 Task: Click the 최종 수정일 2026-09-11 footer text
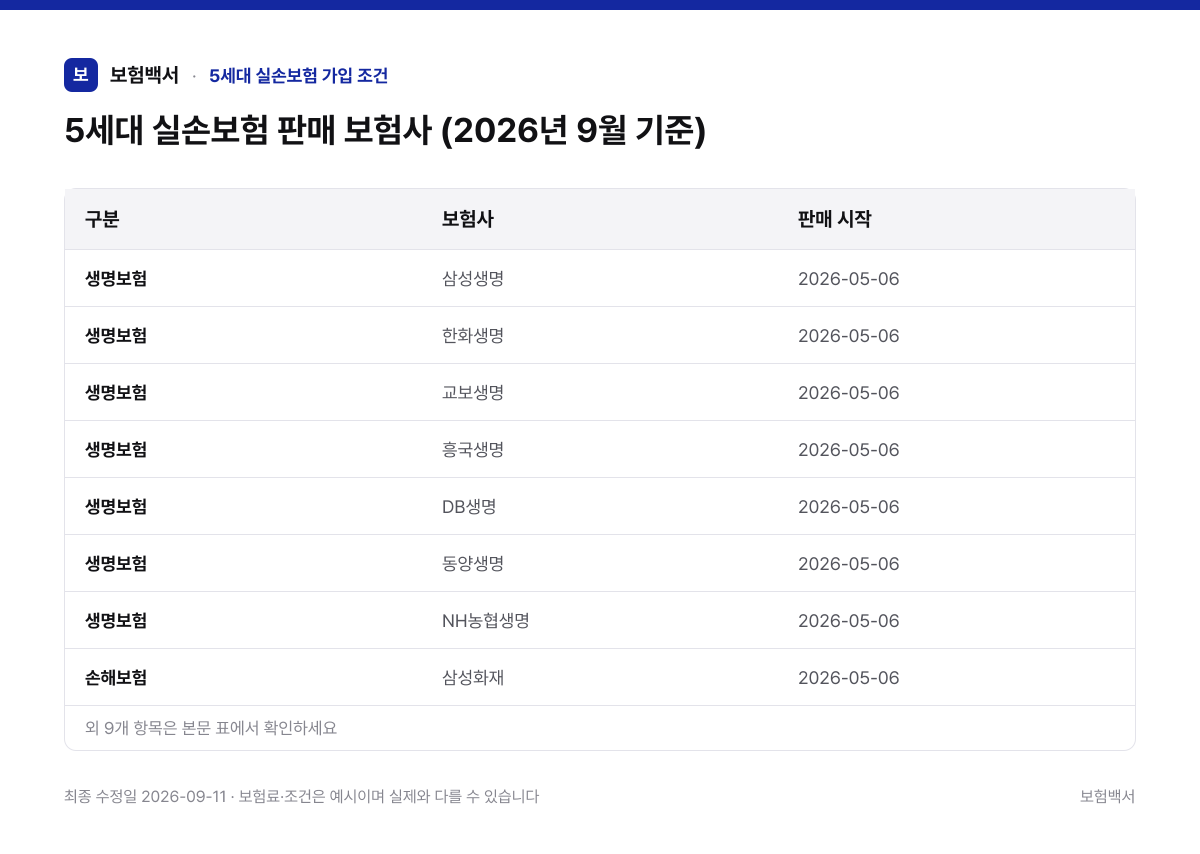[145, 797]
